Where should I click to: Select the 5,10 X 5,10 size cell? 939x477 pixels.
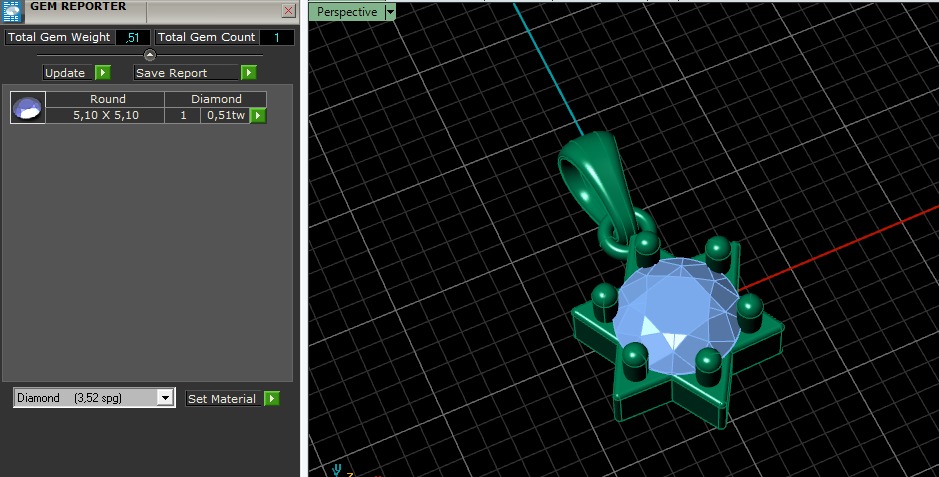tap(105, 116)
